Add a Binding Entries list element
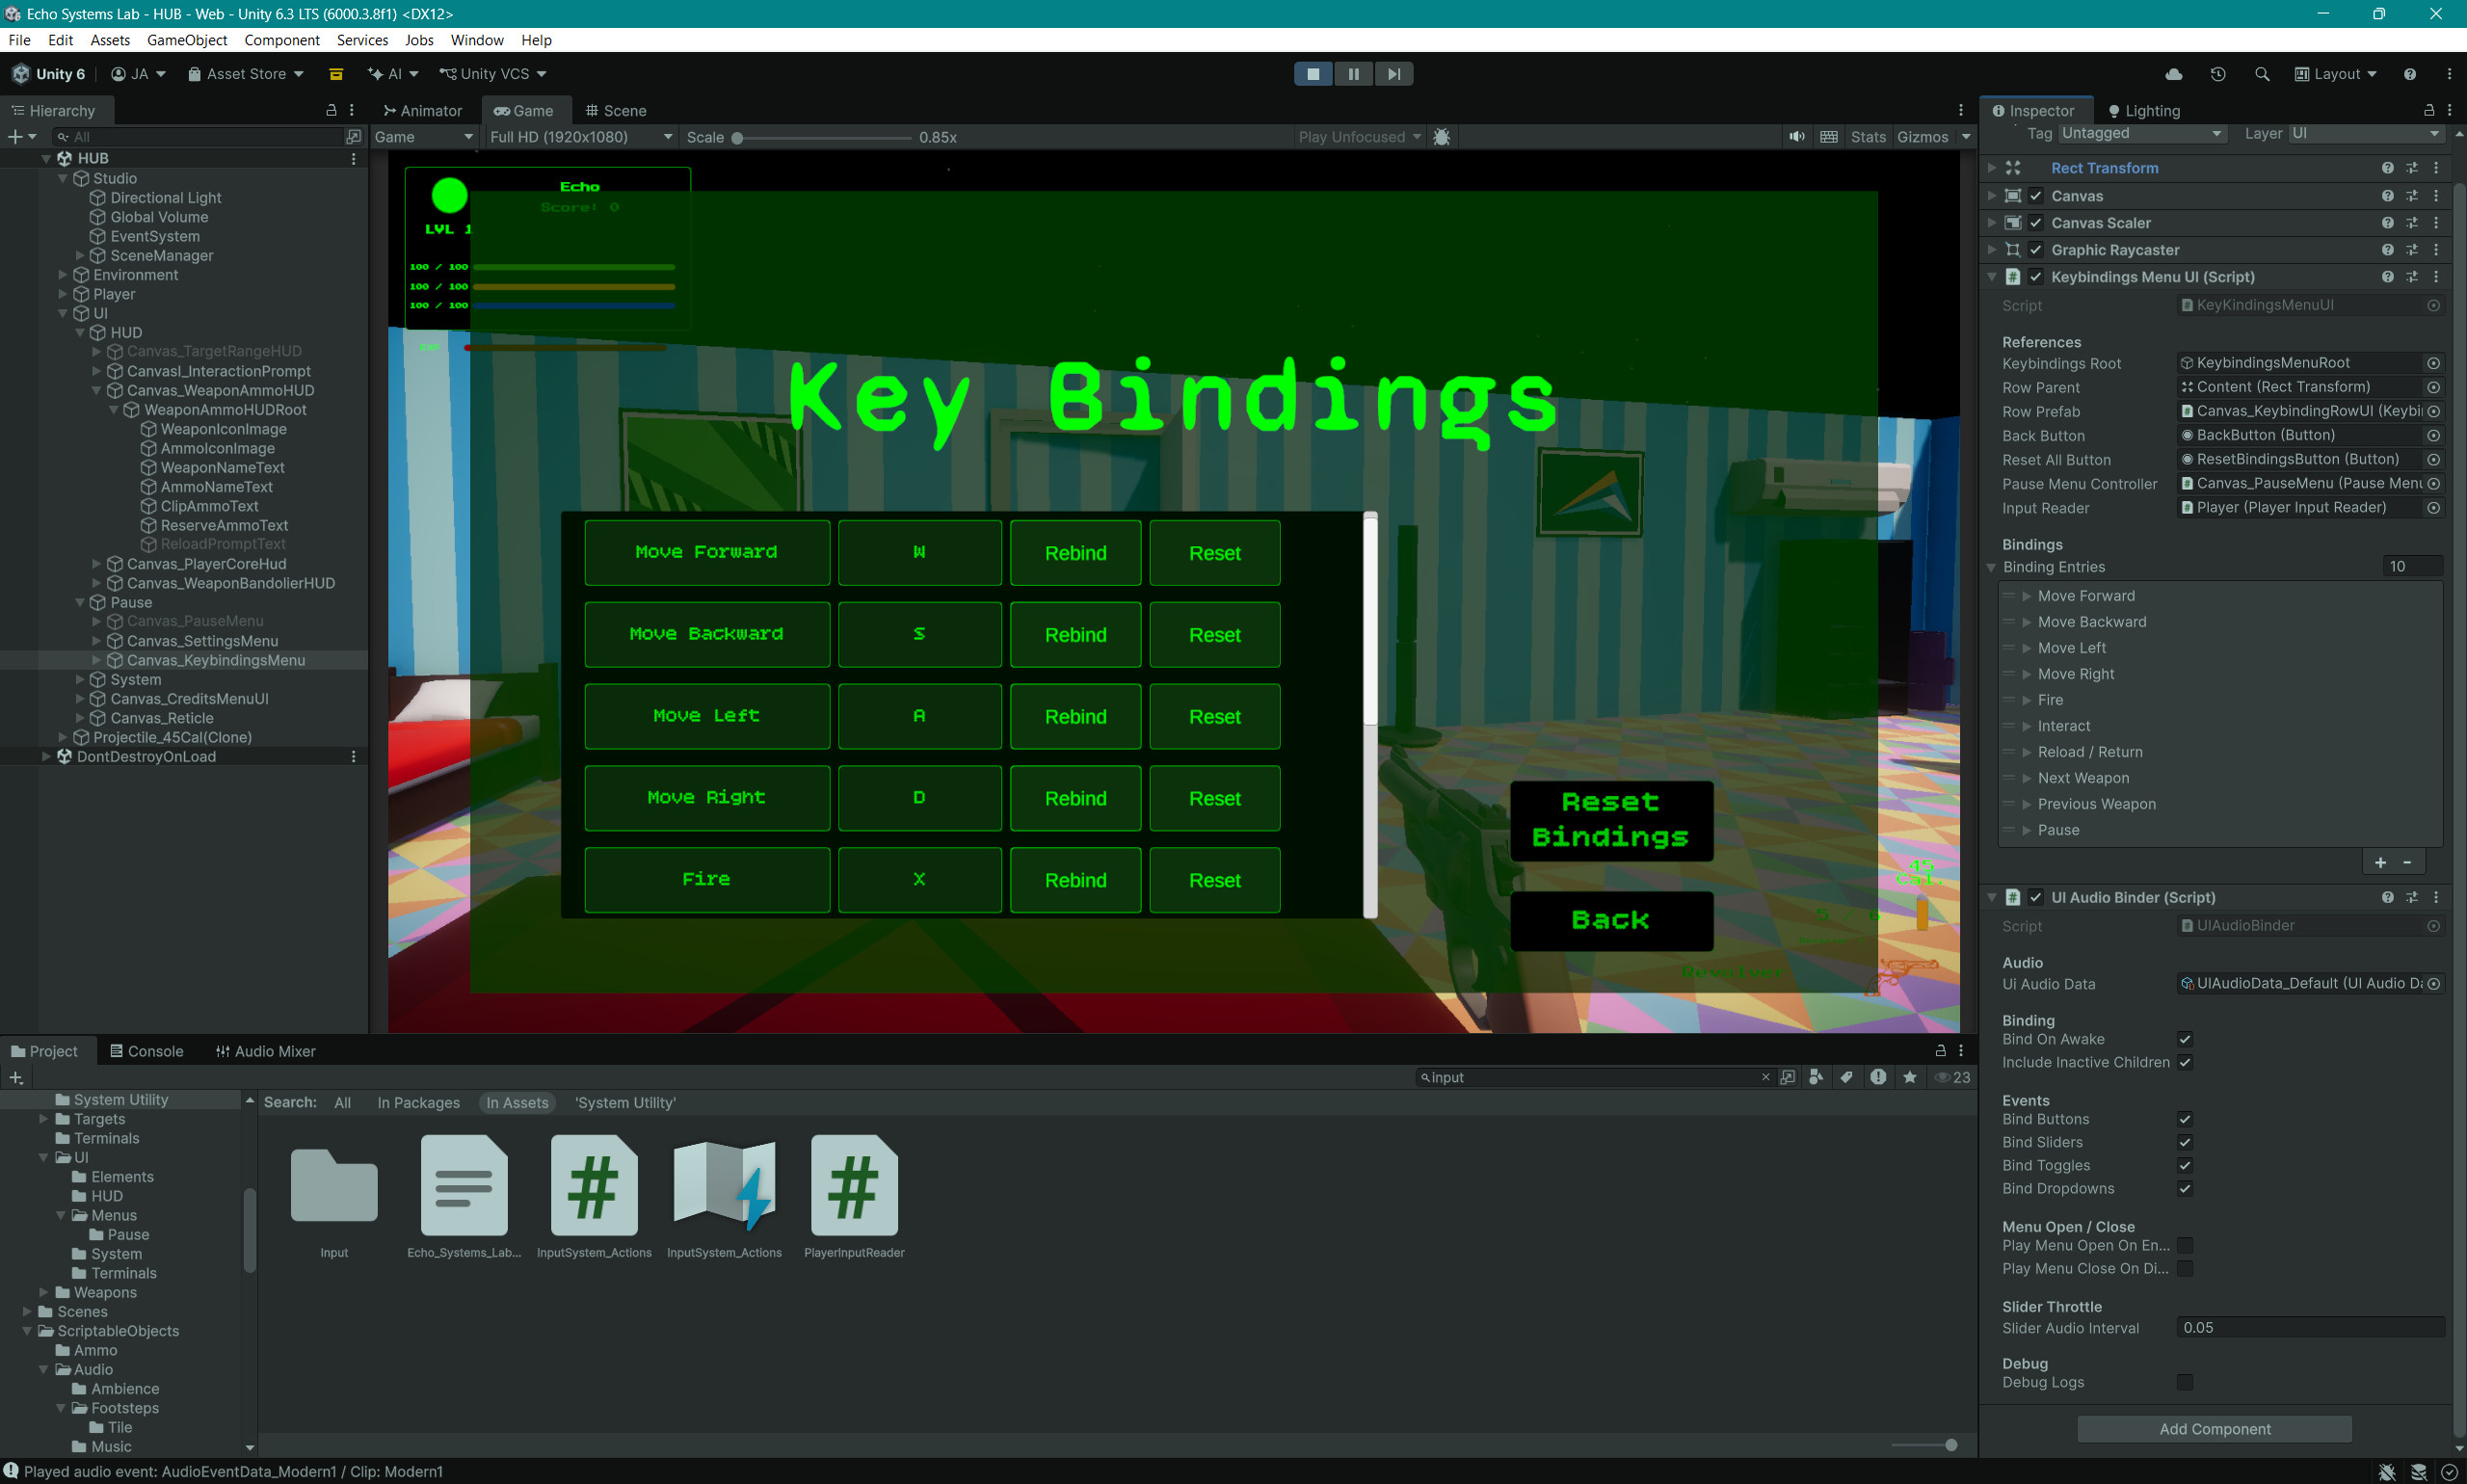 pos(2380,862)
